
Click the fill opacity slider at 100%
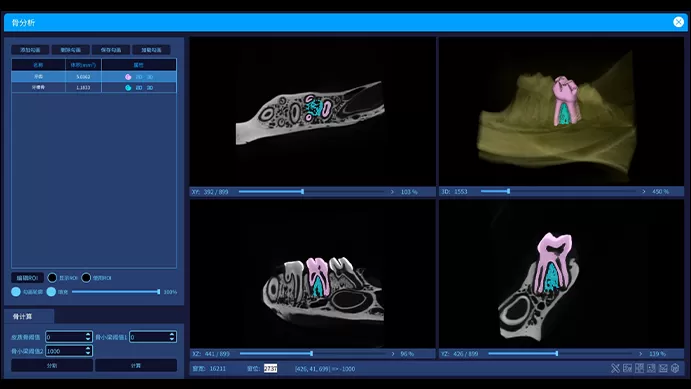click(x=159, y=292)
